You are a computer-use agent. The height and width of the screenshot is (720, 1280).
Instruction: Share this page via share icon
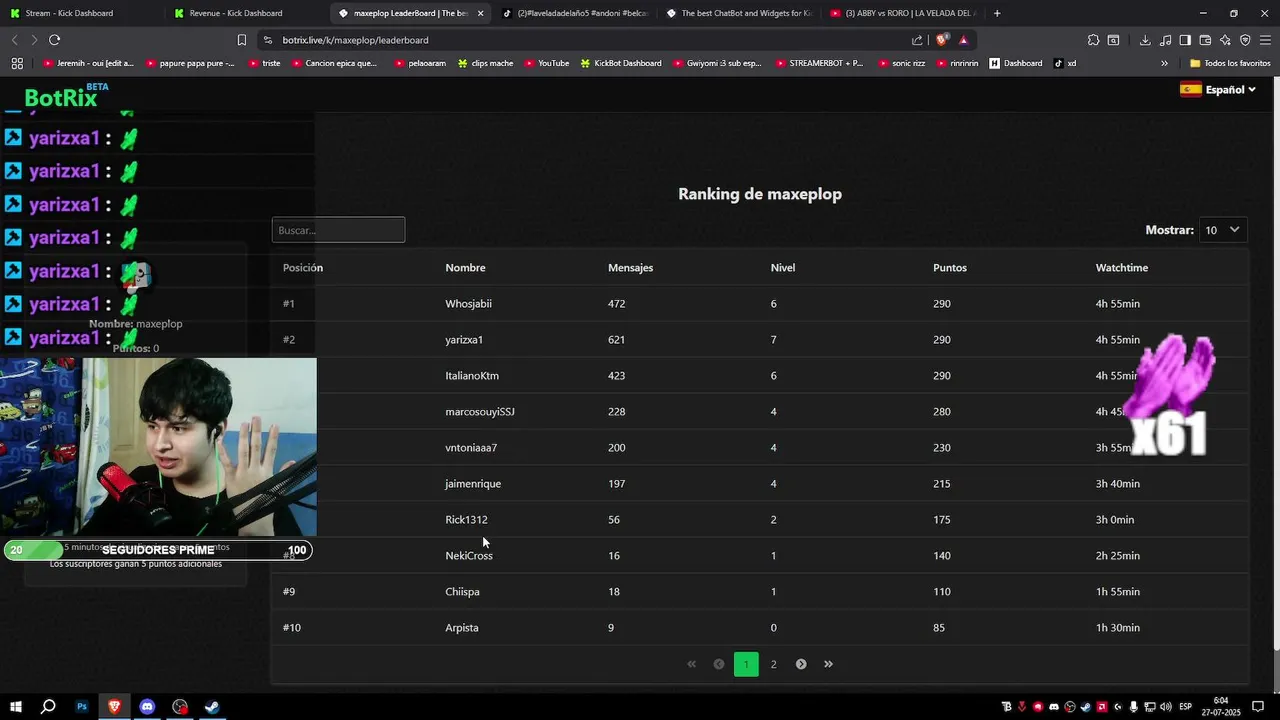(917, 40)
